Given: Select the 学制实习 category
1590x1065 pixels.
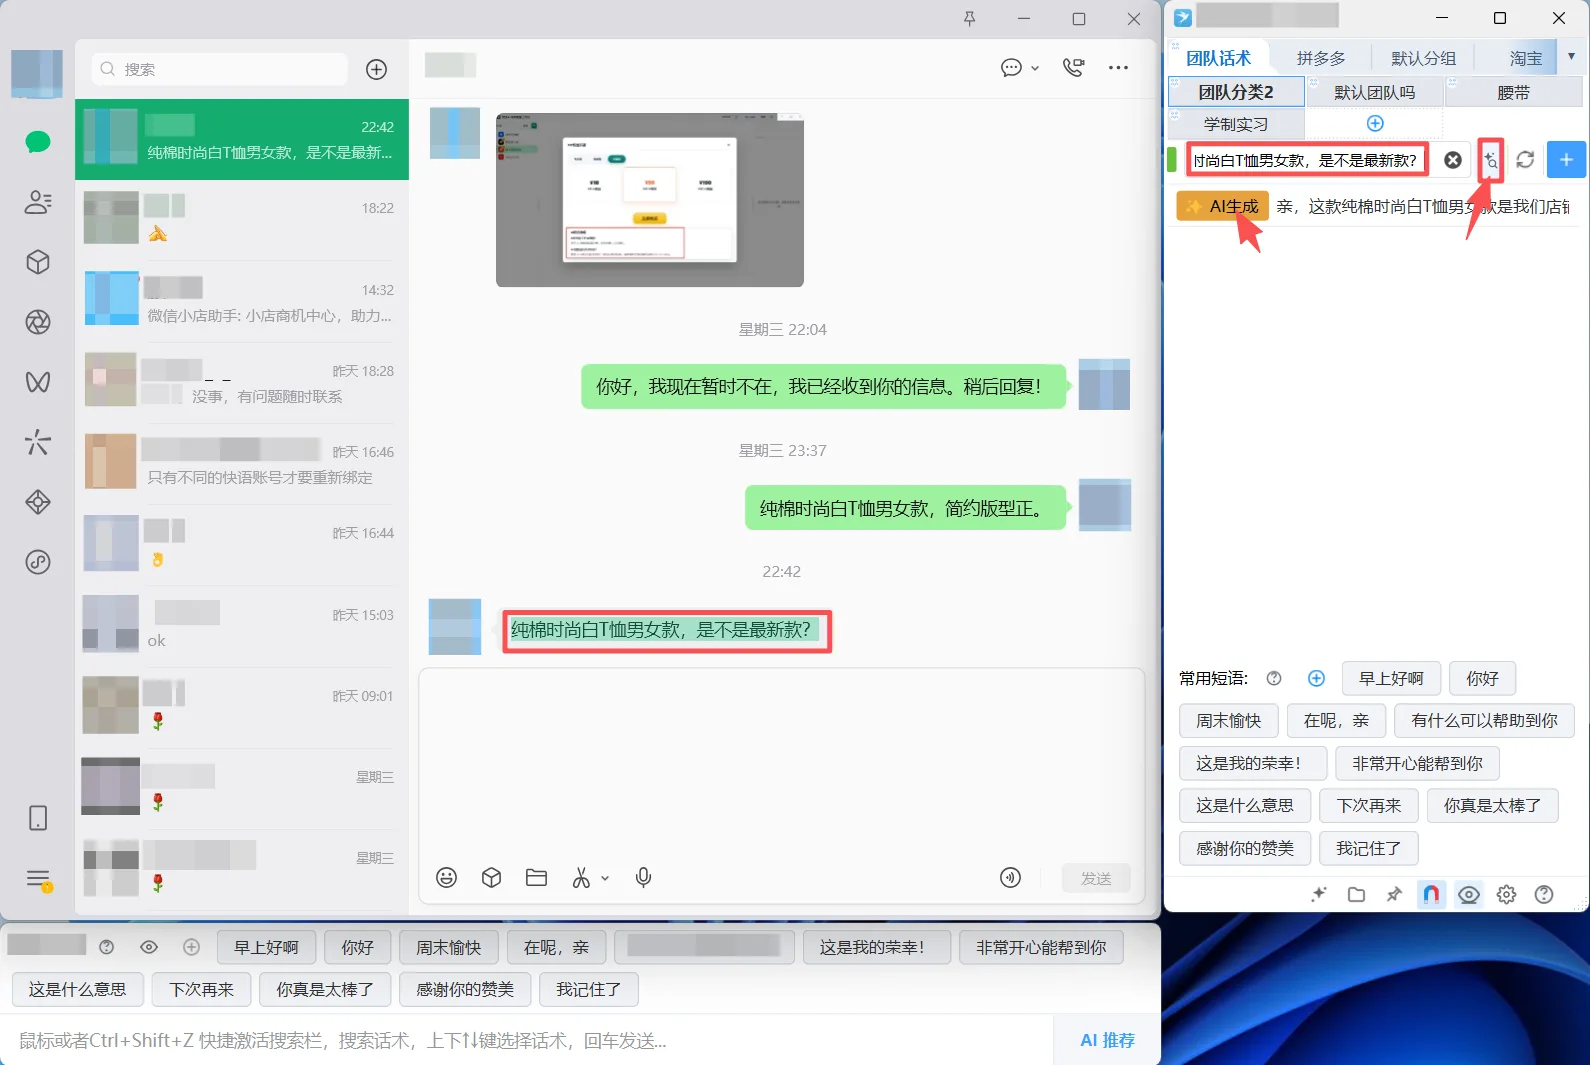Looking at the screenshot, I should [x=1236, y=124].
